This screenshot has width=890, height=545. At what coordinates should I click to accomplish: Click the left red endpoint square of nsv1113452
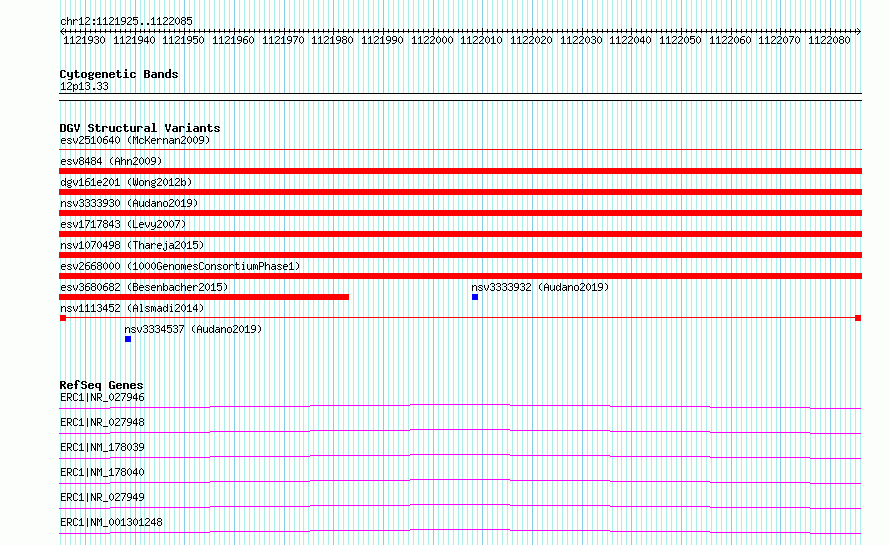(63, 318)
